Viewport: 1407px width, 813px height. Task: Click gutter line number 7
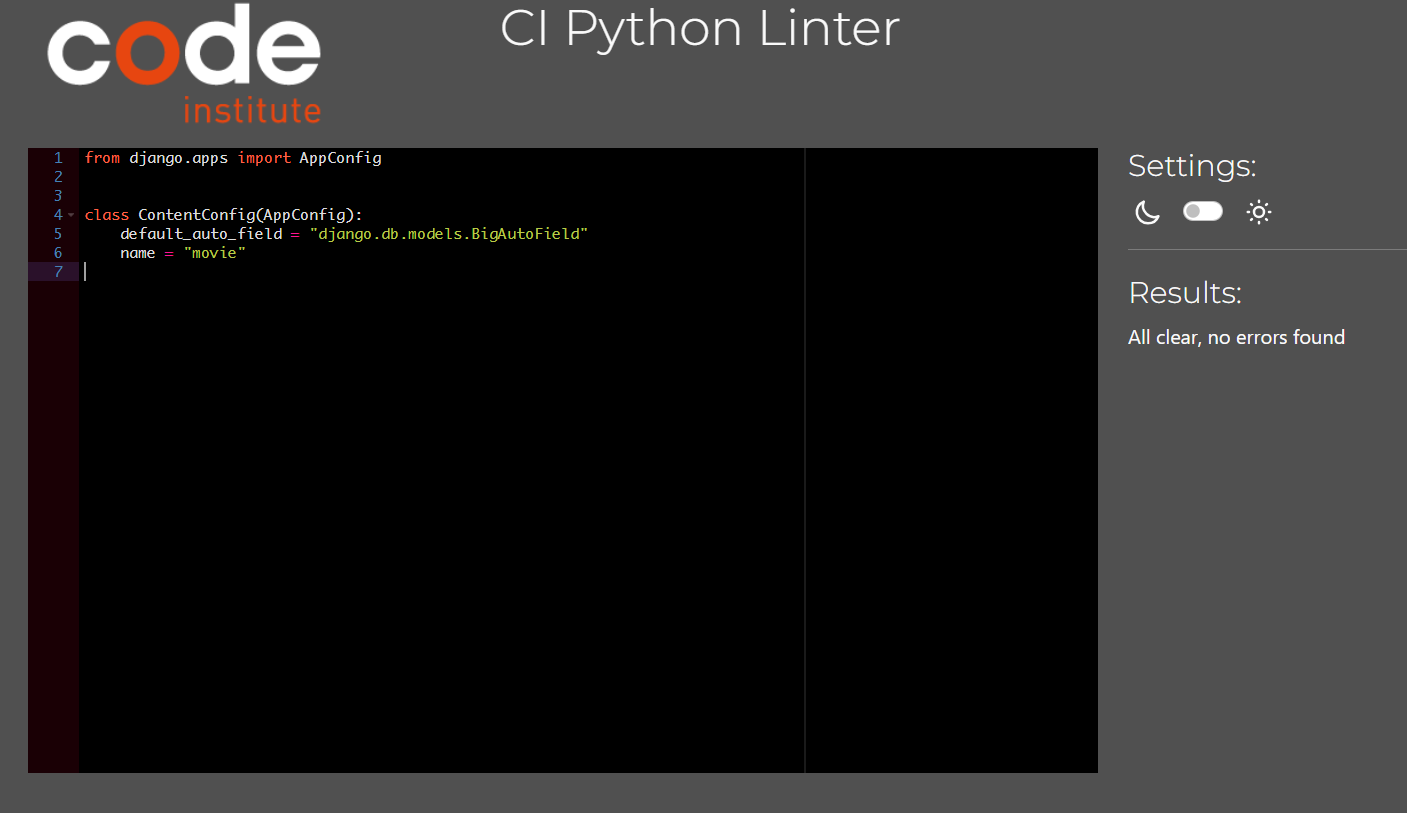click(x=58, y=272)
